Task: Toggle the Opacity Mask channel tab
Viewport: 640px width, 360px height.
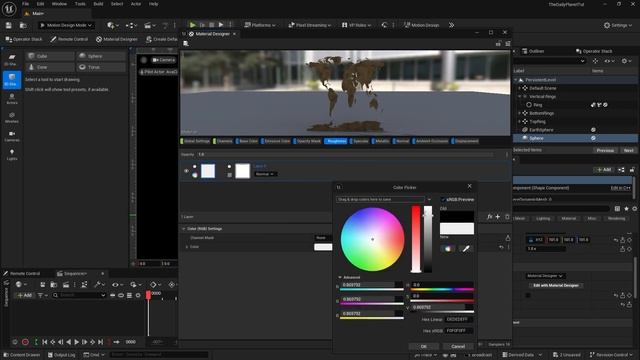Action: [x=308, y=141]
